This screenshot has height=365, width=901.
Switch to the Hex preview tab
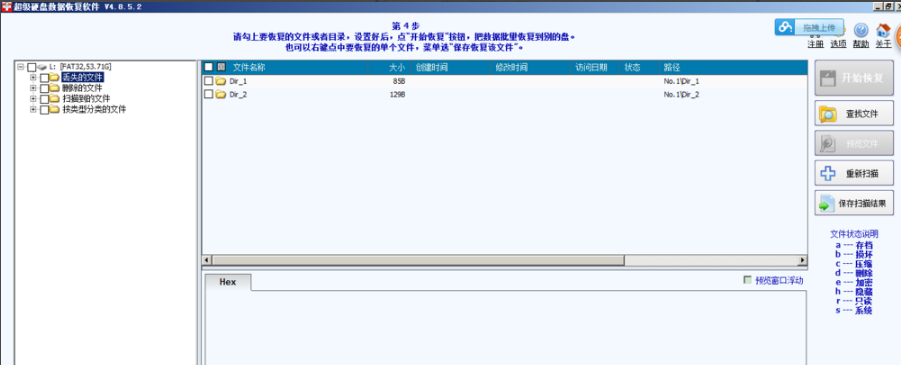pyautogui.click(x=228, y=283)
